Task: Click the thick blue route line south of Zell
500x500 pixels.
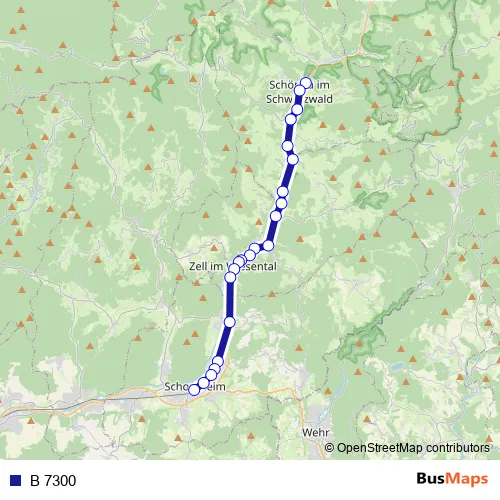Action: [x=230, y=300]
